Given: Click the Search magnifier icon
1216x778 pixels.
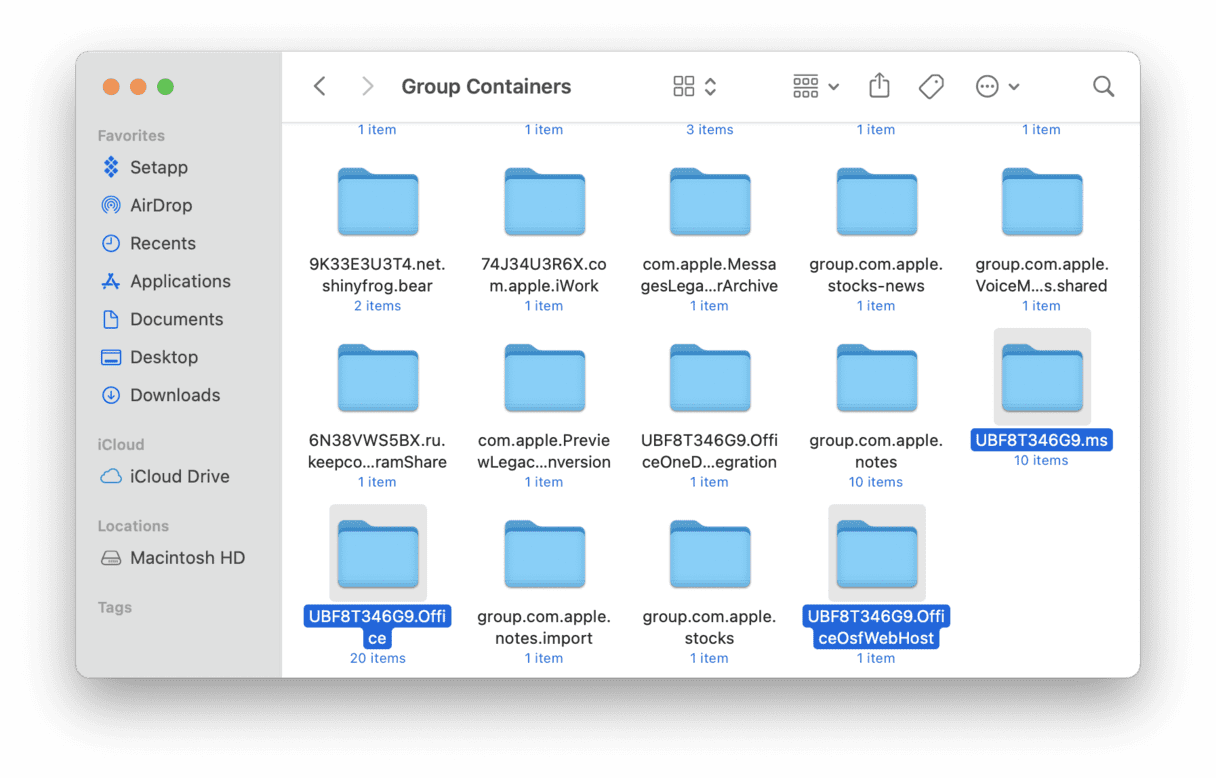Looking at the screenshot, I should 1103,87.
